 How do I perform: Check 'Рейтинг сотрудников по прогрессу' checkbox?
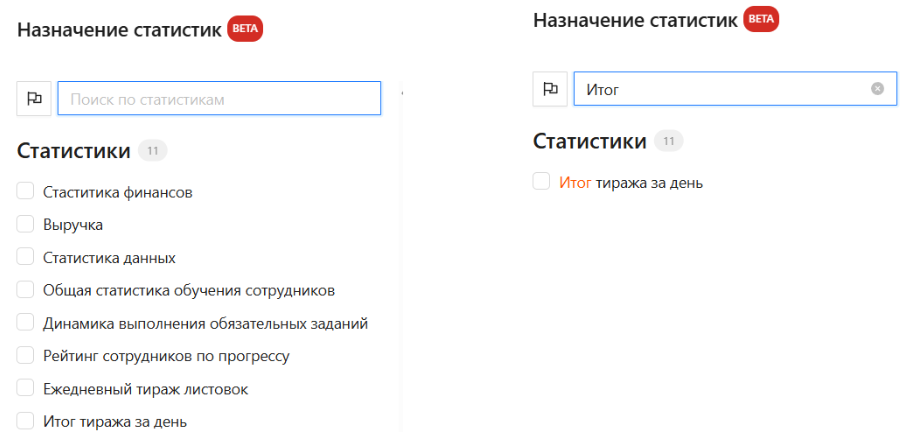coord(26,356)
